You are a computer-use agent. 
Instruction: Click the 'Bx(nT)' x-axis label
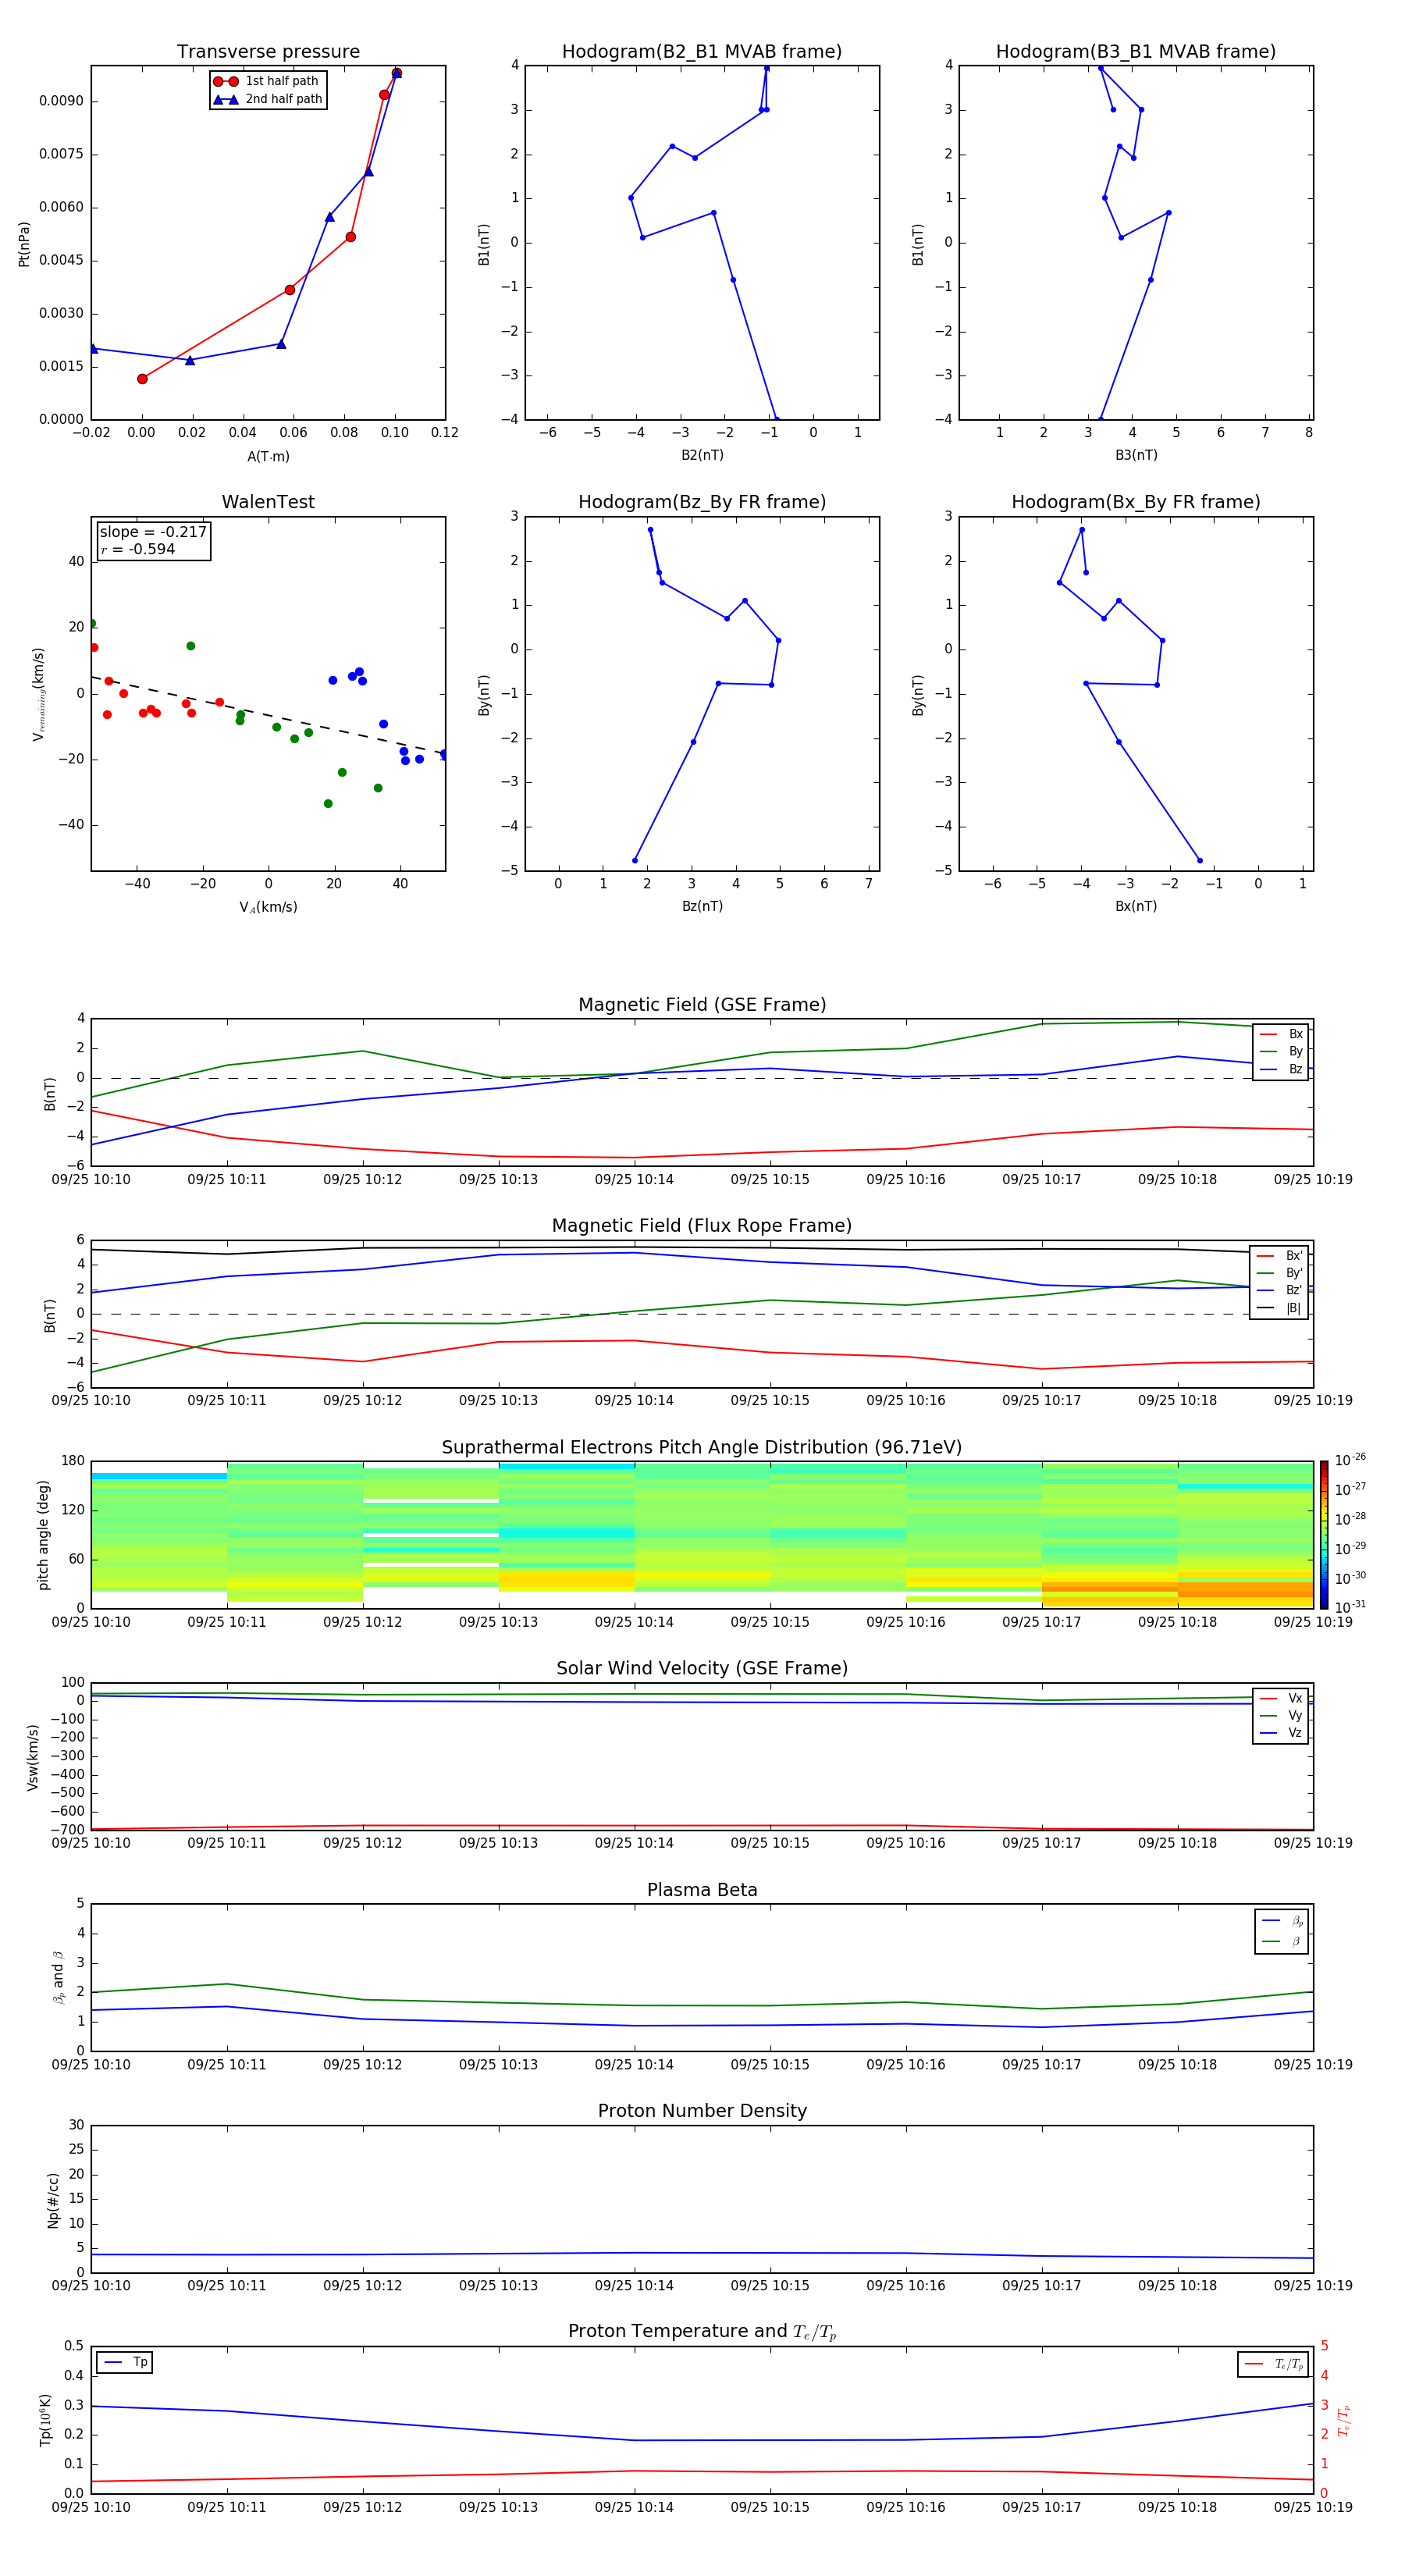click(x=1136, y=906)
